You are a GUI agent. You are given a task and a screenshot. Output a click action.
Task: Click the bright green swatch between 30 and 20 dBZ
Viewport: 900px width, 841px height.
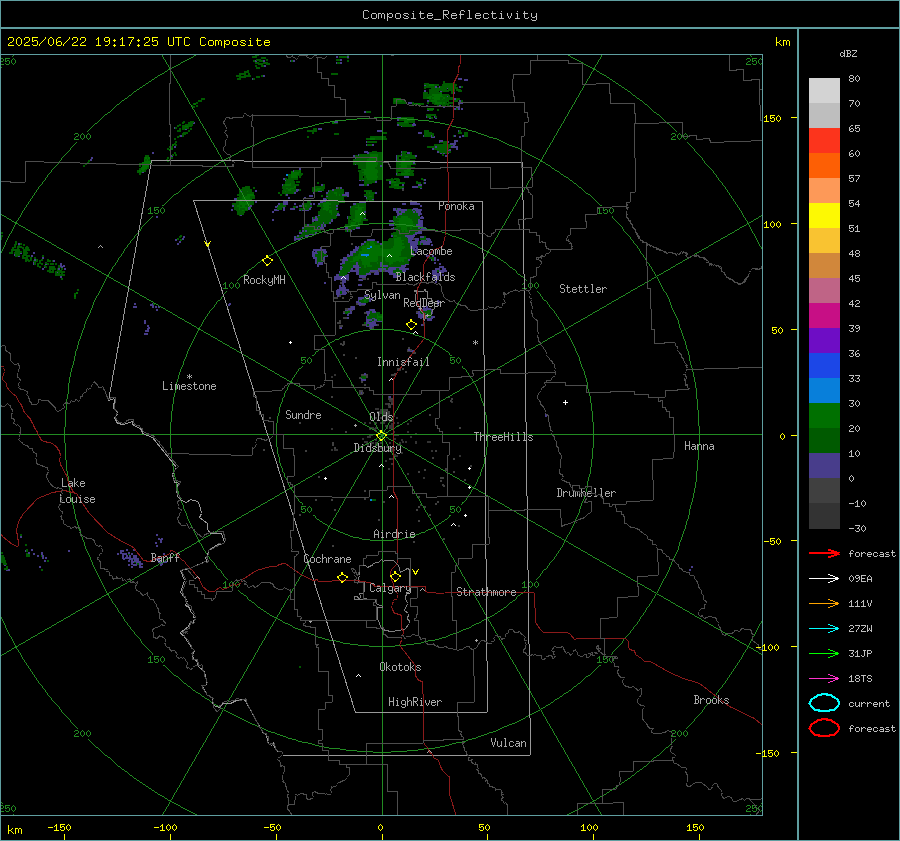(824, 416)
